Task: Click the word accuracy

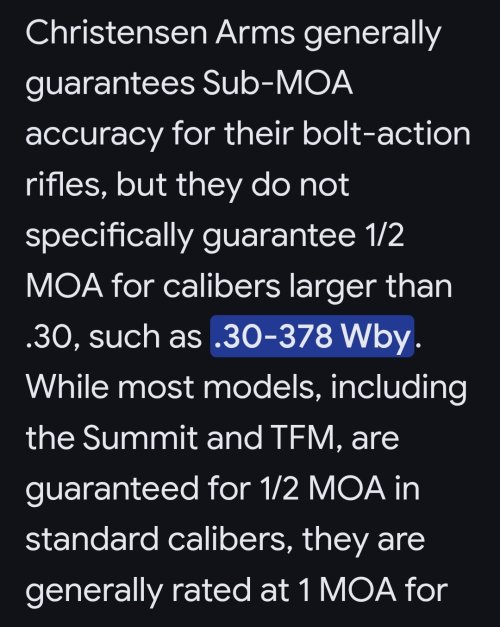Action: click(x=94, y=136)
